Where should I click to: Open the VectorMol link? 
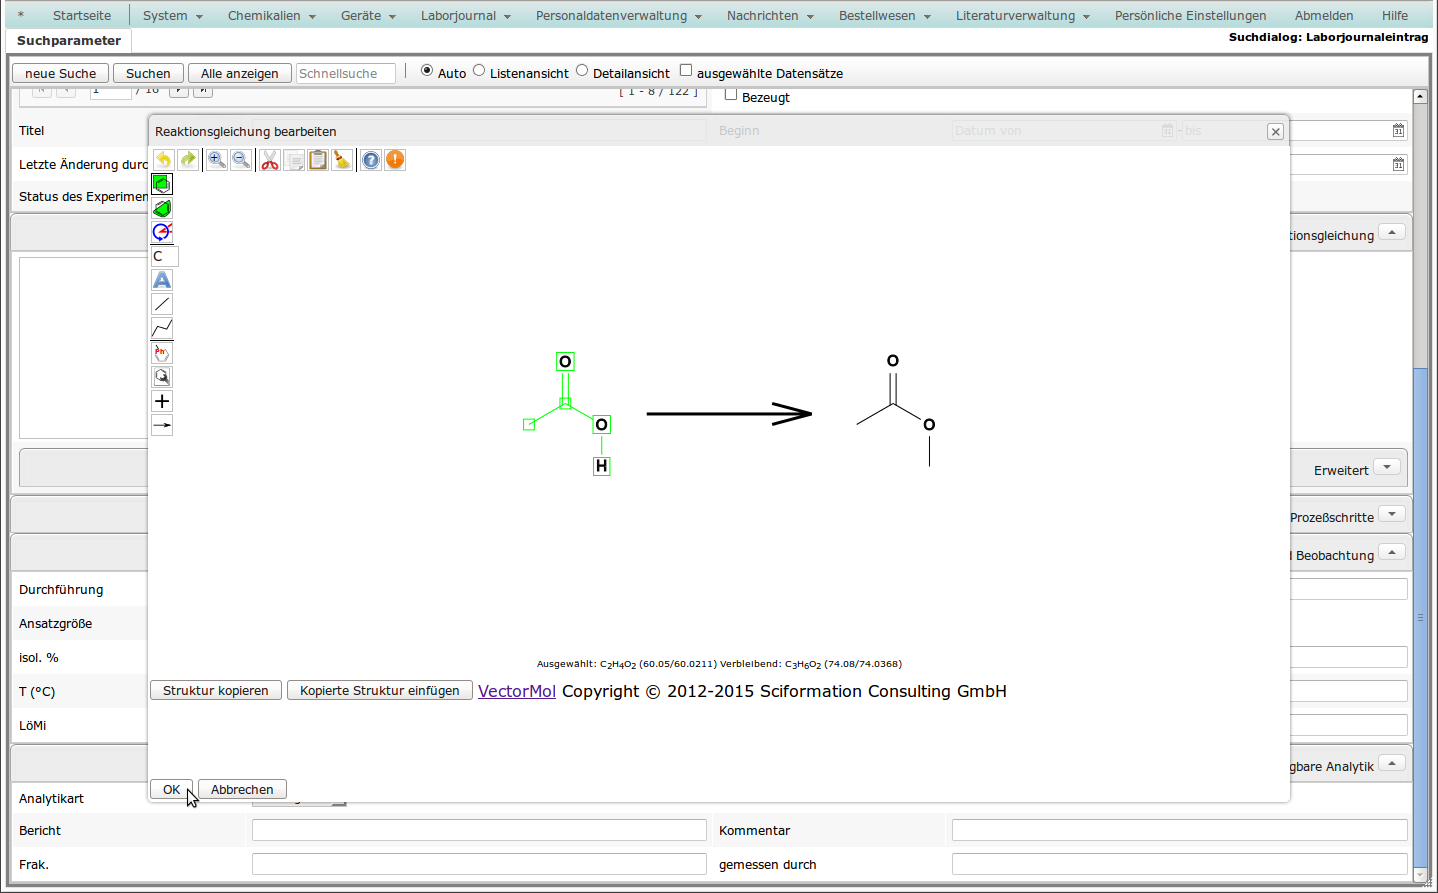pos(516,691)
